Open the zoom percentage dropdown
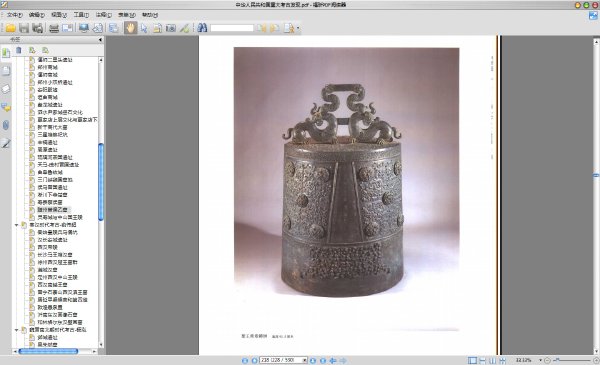Viewport: 600px width, 365px height. tap(540, 360)
